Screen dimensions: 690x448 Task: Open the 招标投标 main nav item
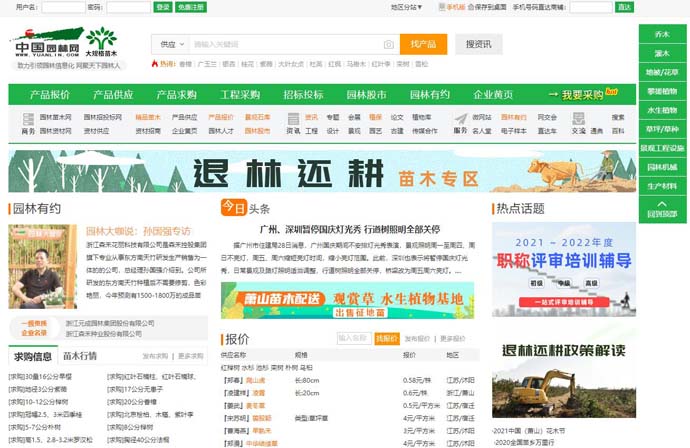[303, 95]
